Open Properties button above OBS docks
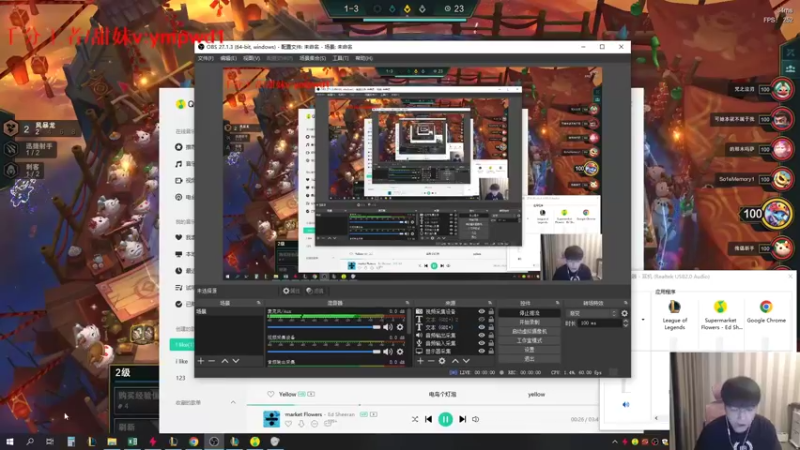 tap(291, 291)
